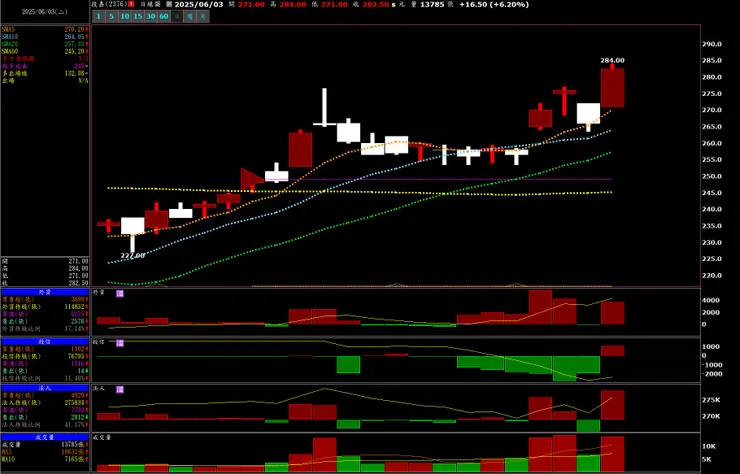Viewport: 740px width, 474px height.
Task: Click the 投信持股比例 11.46% row
Action: [x=45, y=378]
